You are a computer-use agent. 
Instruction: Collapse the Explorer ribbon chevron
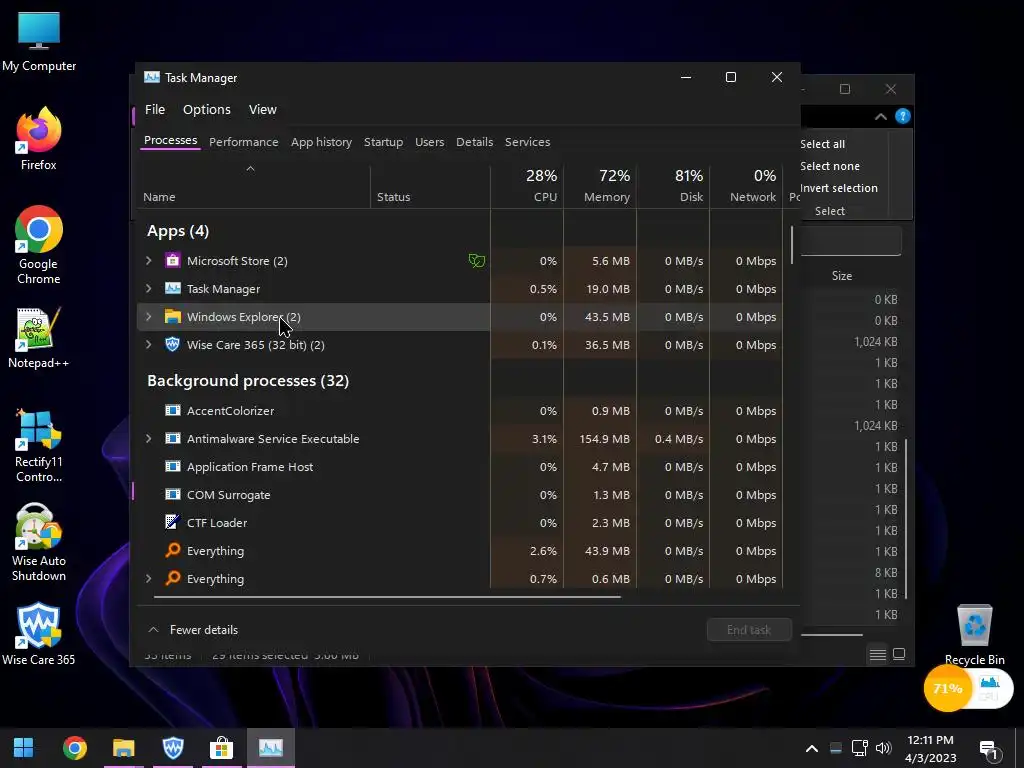click(x=880, y=116)
